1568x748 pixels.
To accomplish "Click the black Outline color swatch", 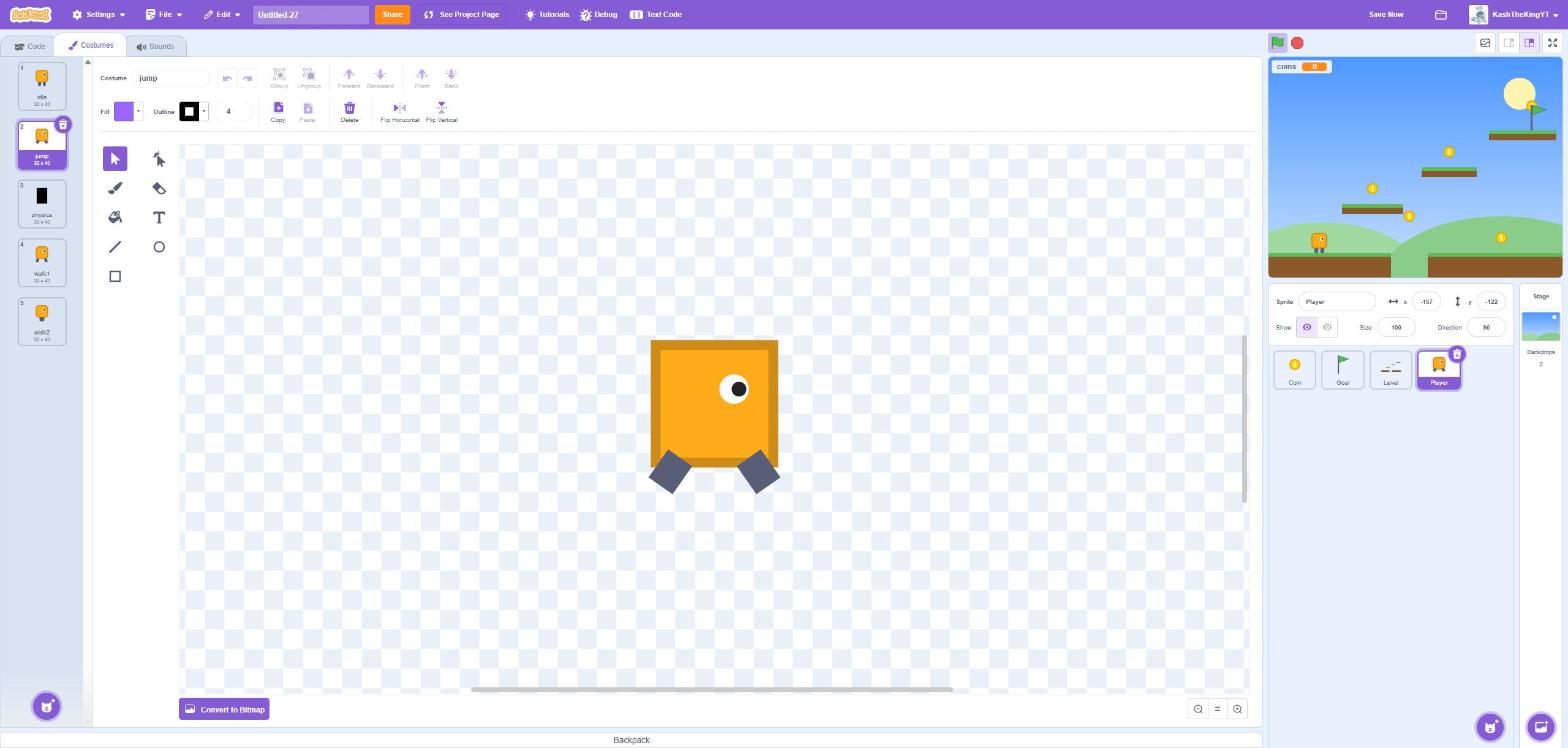I will [x=189, y=112].
